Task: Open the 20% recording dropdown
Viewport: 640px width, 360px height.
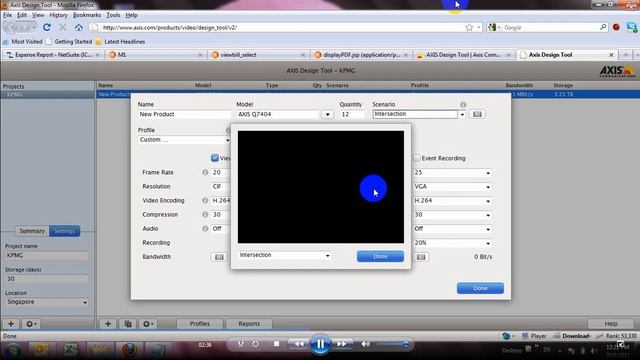Action: pos(488,243)
